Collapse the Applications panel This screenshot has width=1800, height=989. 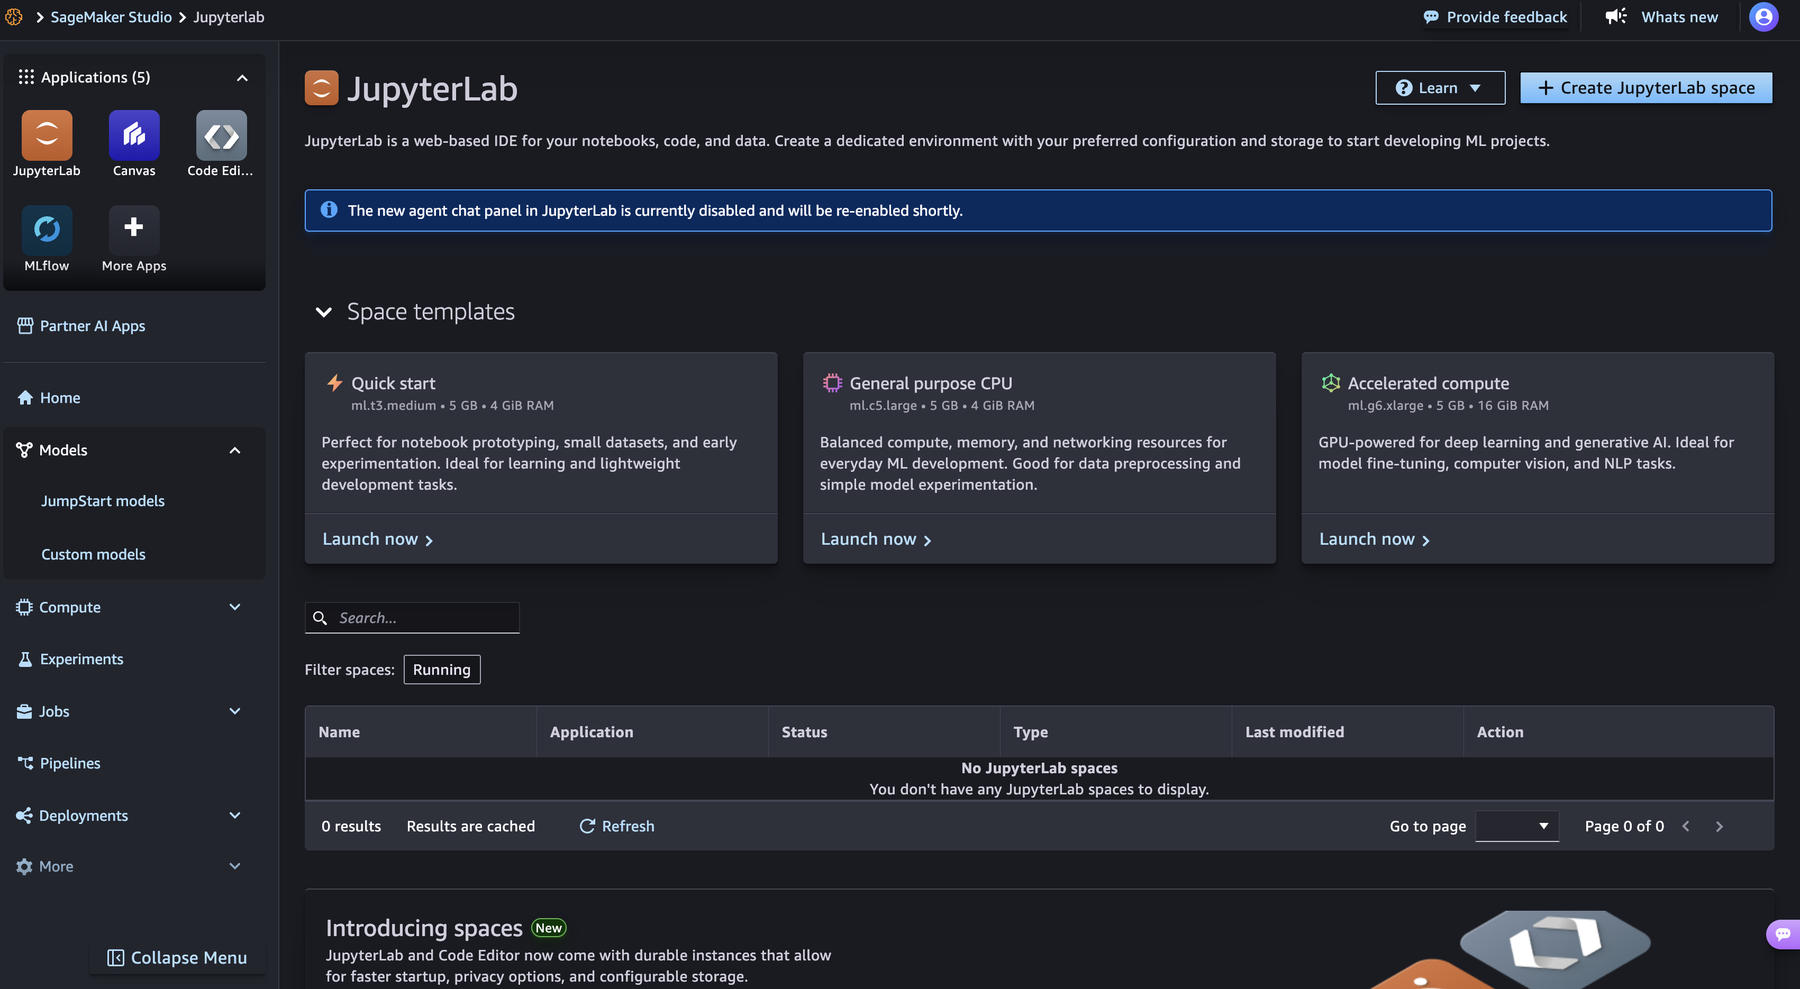242,78
